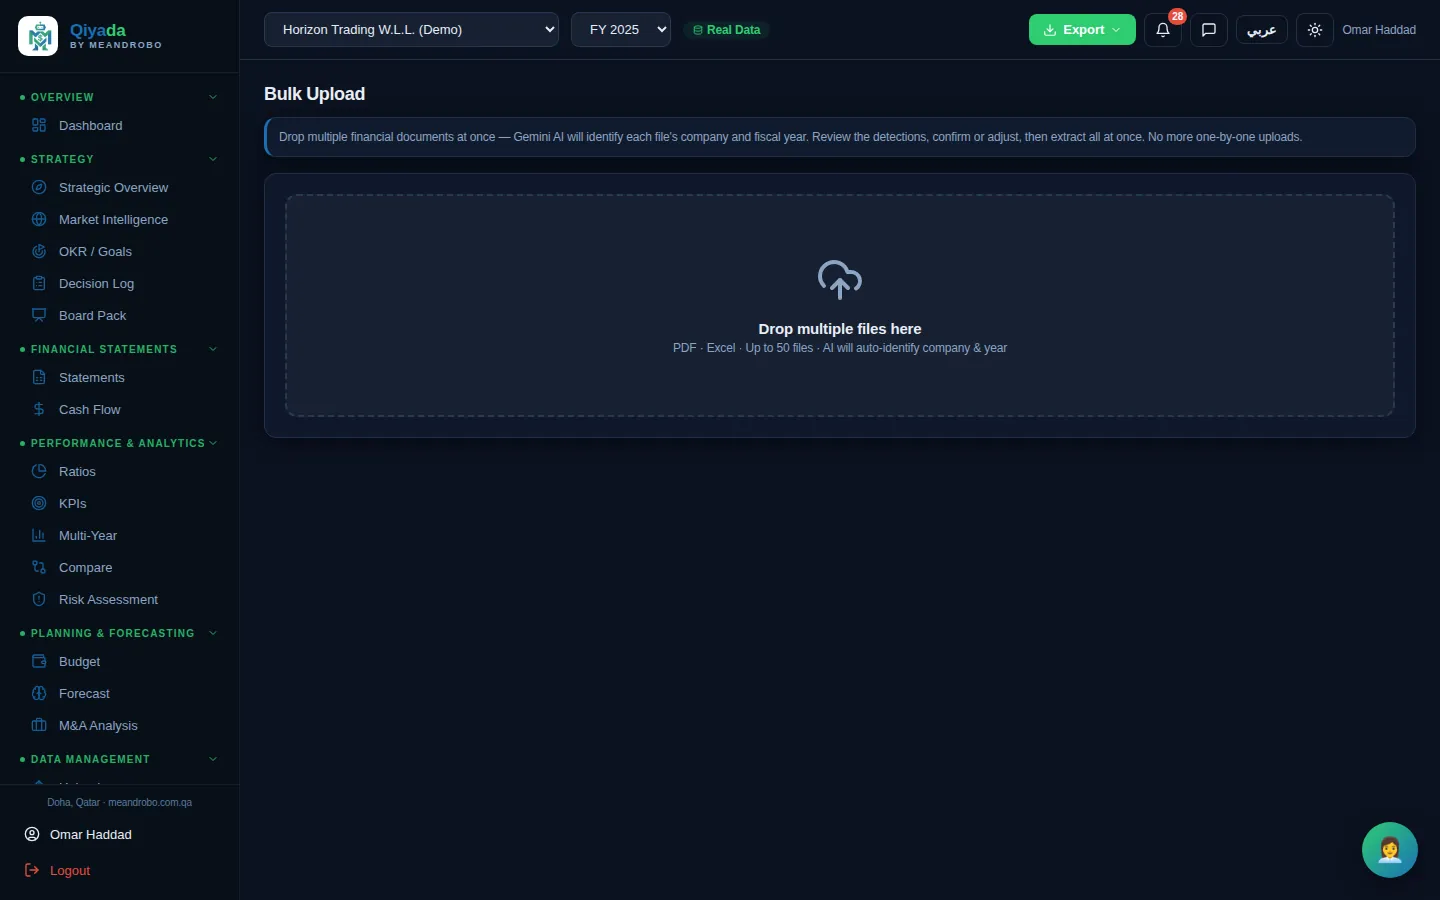The height and width of the screenshot is (900, 1440).
Task: Click the cloud upload icon
Action: click(840, 280)
